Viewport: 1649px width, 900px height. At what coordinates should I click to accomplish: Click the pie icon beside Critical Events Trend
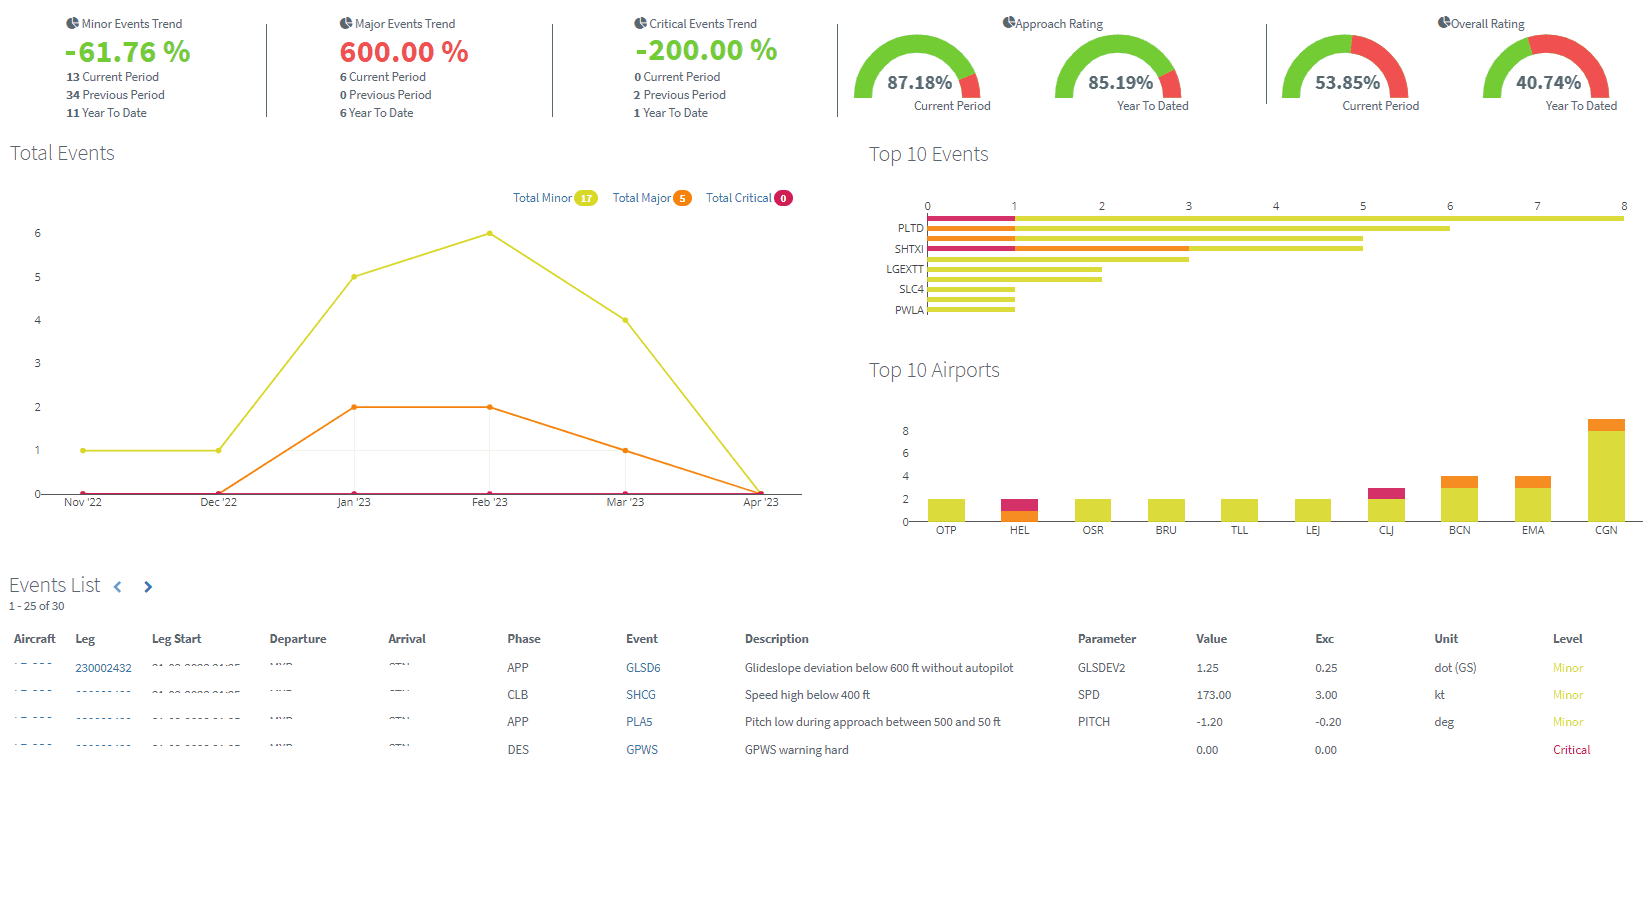[x=640, y=23]
